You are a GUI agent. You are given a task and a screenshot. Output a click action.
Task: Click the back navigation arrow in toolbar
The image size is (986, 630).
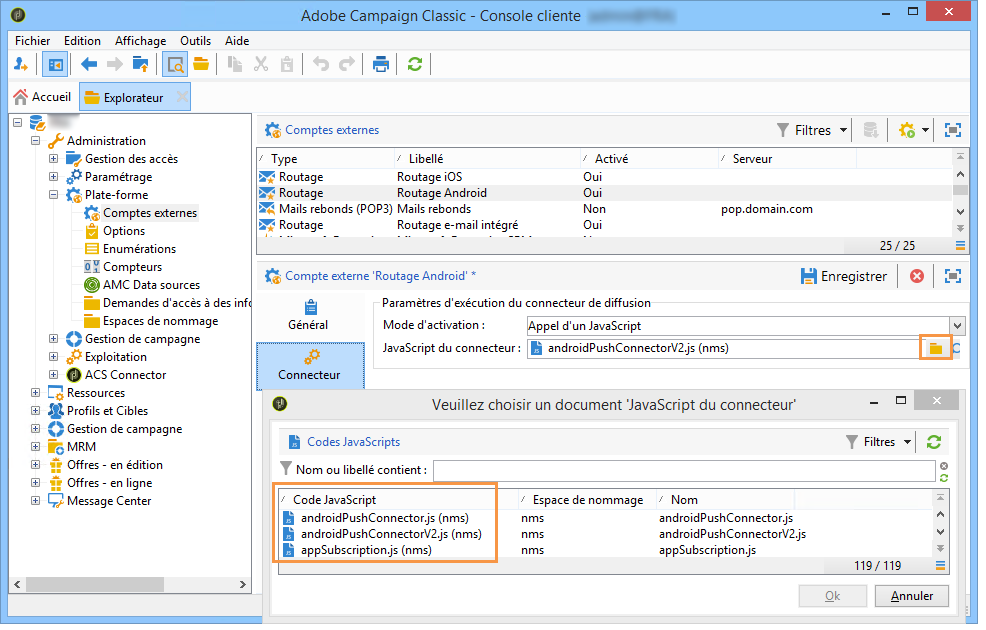click(89, 64)
